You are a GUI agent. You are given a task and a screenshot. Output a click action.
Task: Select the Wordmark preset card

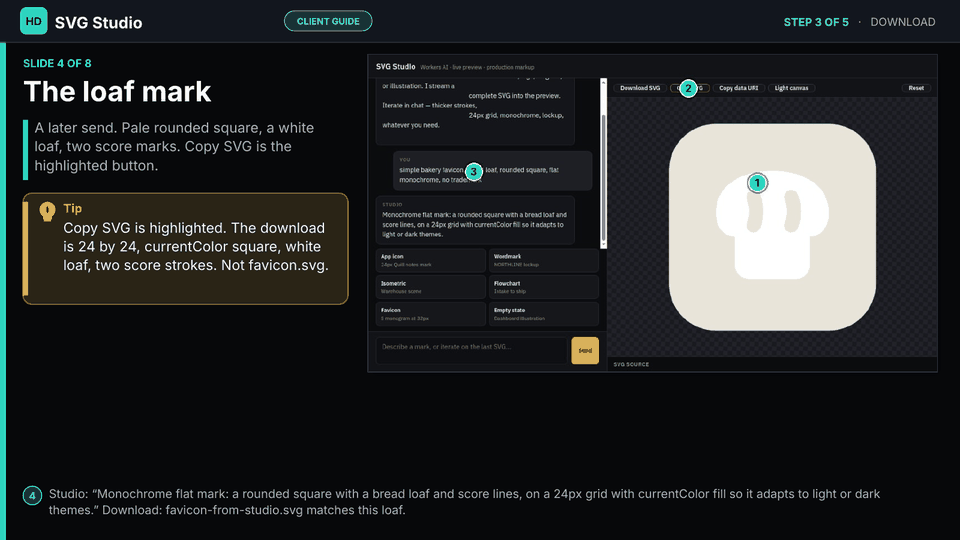pos(544,260)
